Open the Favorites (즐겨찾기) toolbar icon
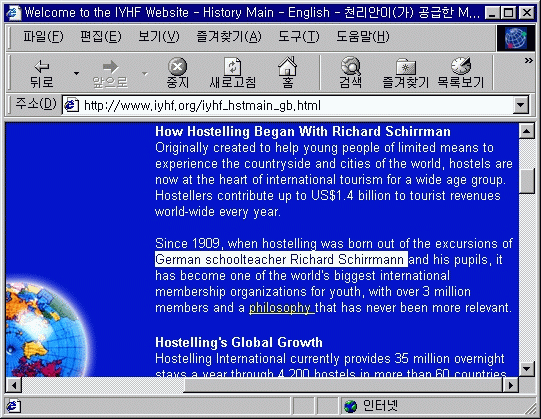 (406, 67)
